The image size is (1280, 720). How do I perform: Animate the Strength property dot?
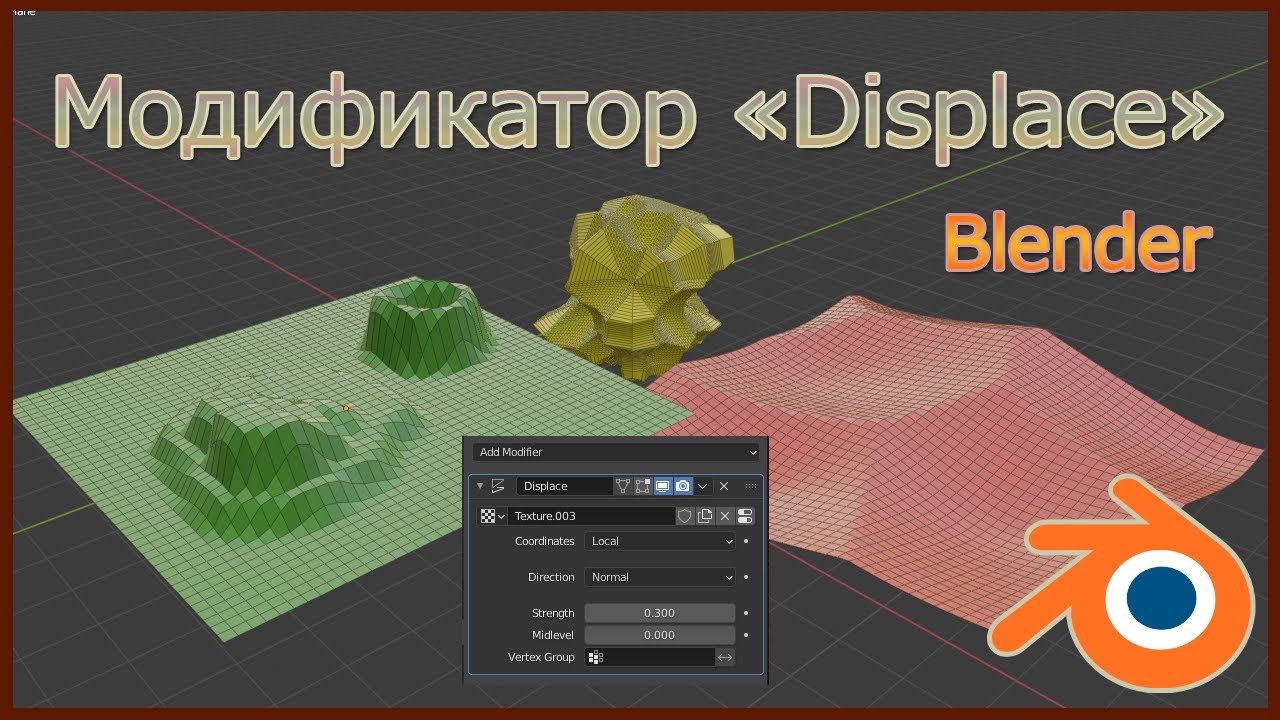pyautogui.click(x=746, y=613)
